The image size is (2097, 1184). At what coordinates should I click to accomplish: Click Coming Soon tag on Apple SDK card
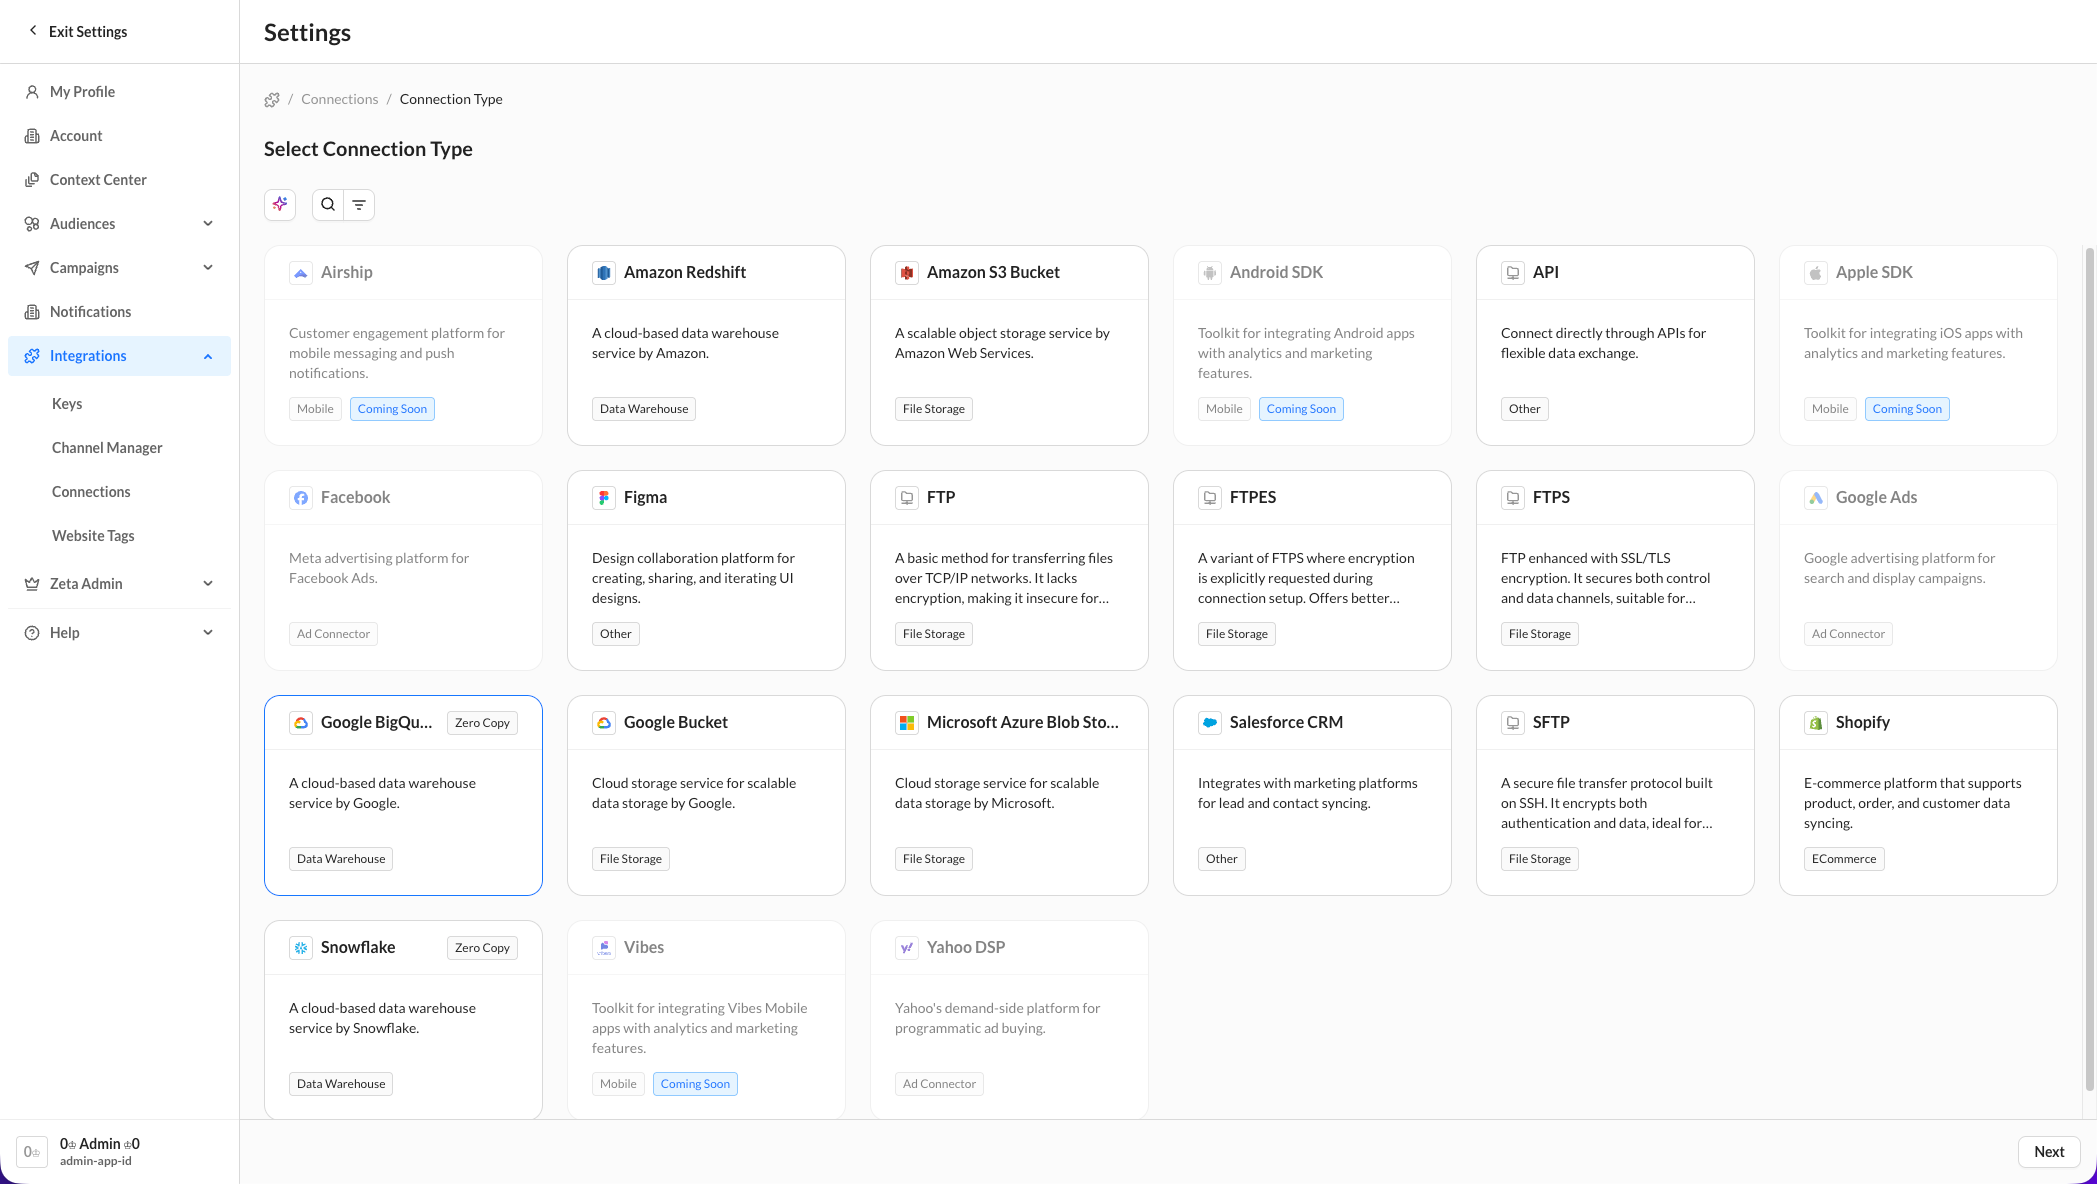pos(1907,409)
